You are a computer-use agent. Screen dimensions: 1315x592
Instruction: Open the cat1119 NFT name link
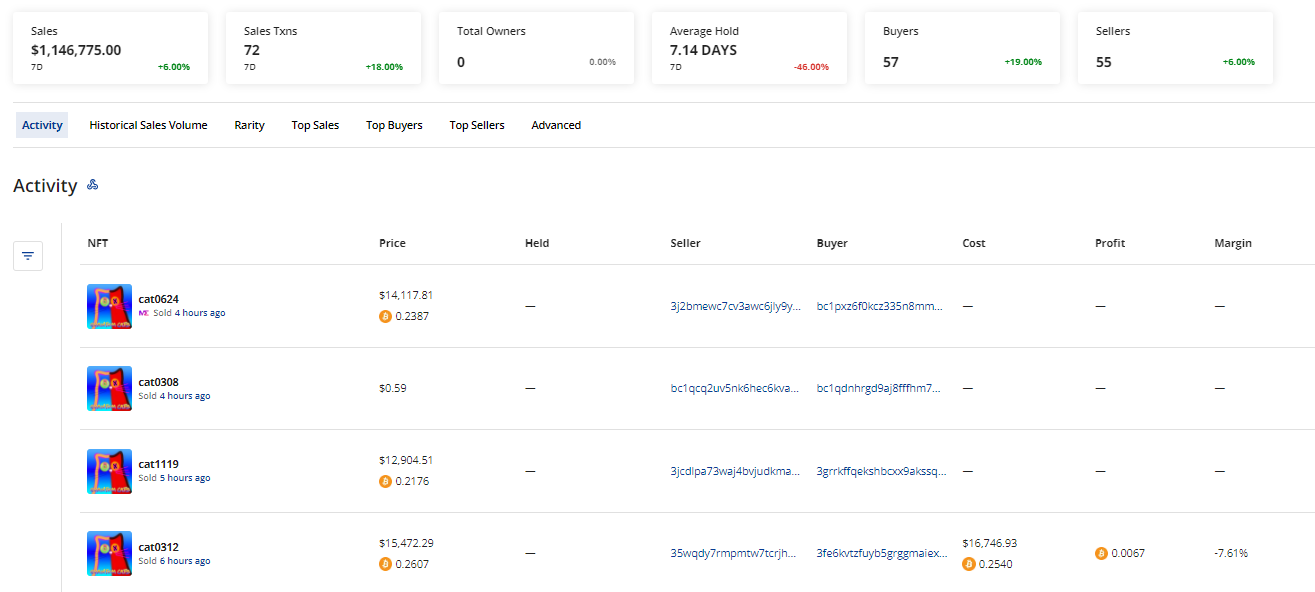(158, 464)
